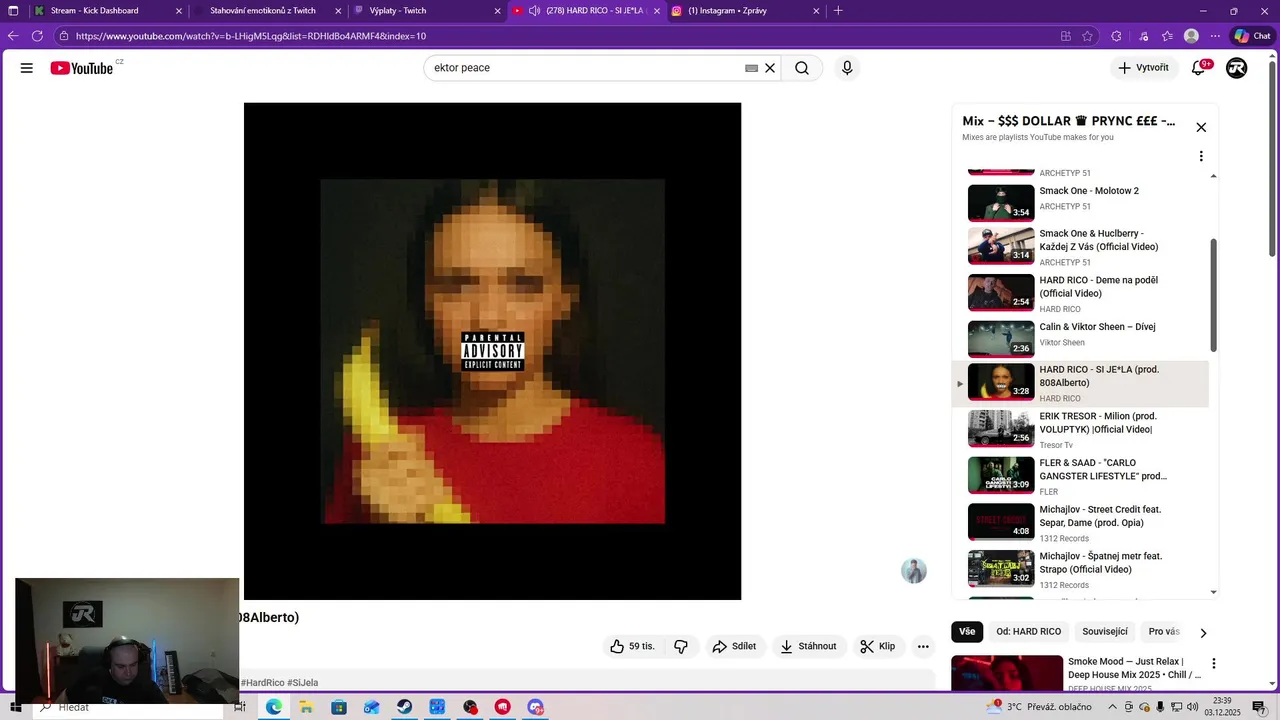This screenshot has height=720, width=1280.
Task: Mute audio icon on HARD RICO tab
Action: pyautogui.click(x=535, y=11)
